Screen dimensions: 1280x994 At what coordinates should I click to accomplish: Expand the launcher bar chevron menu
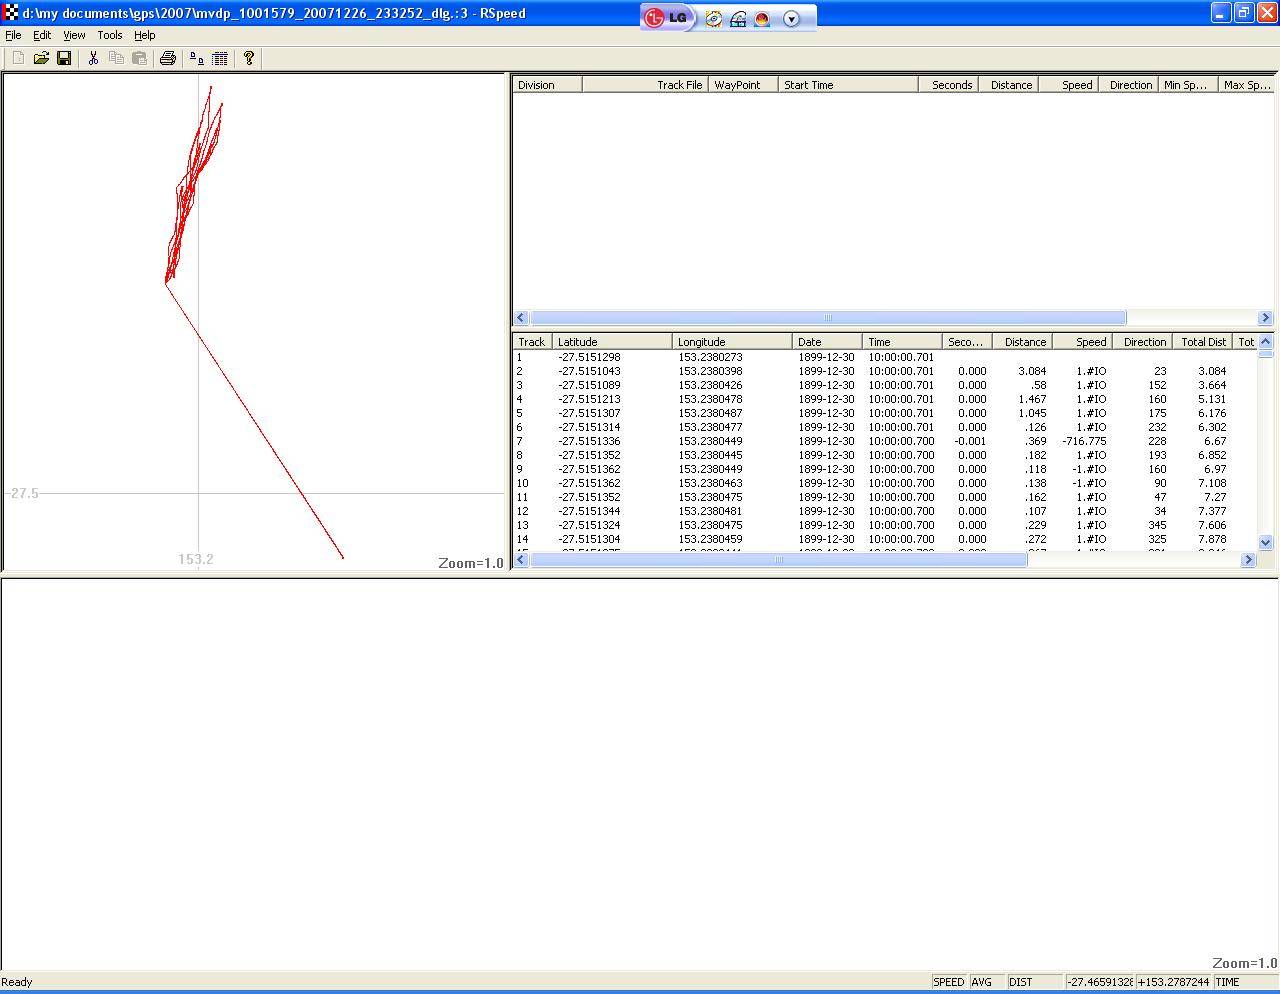point(792,17)
